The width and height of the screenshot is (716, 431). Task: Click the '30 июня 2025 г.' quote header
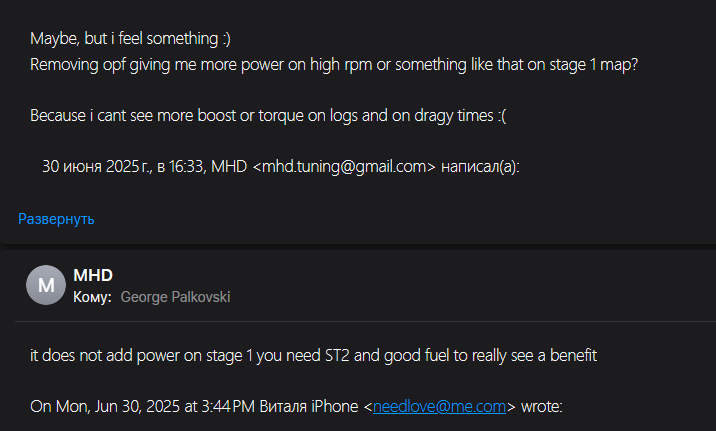(x=281, y=167)
